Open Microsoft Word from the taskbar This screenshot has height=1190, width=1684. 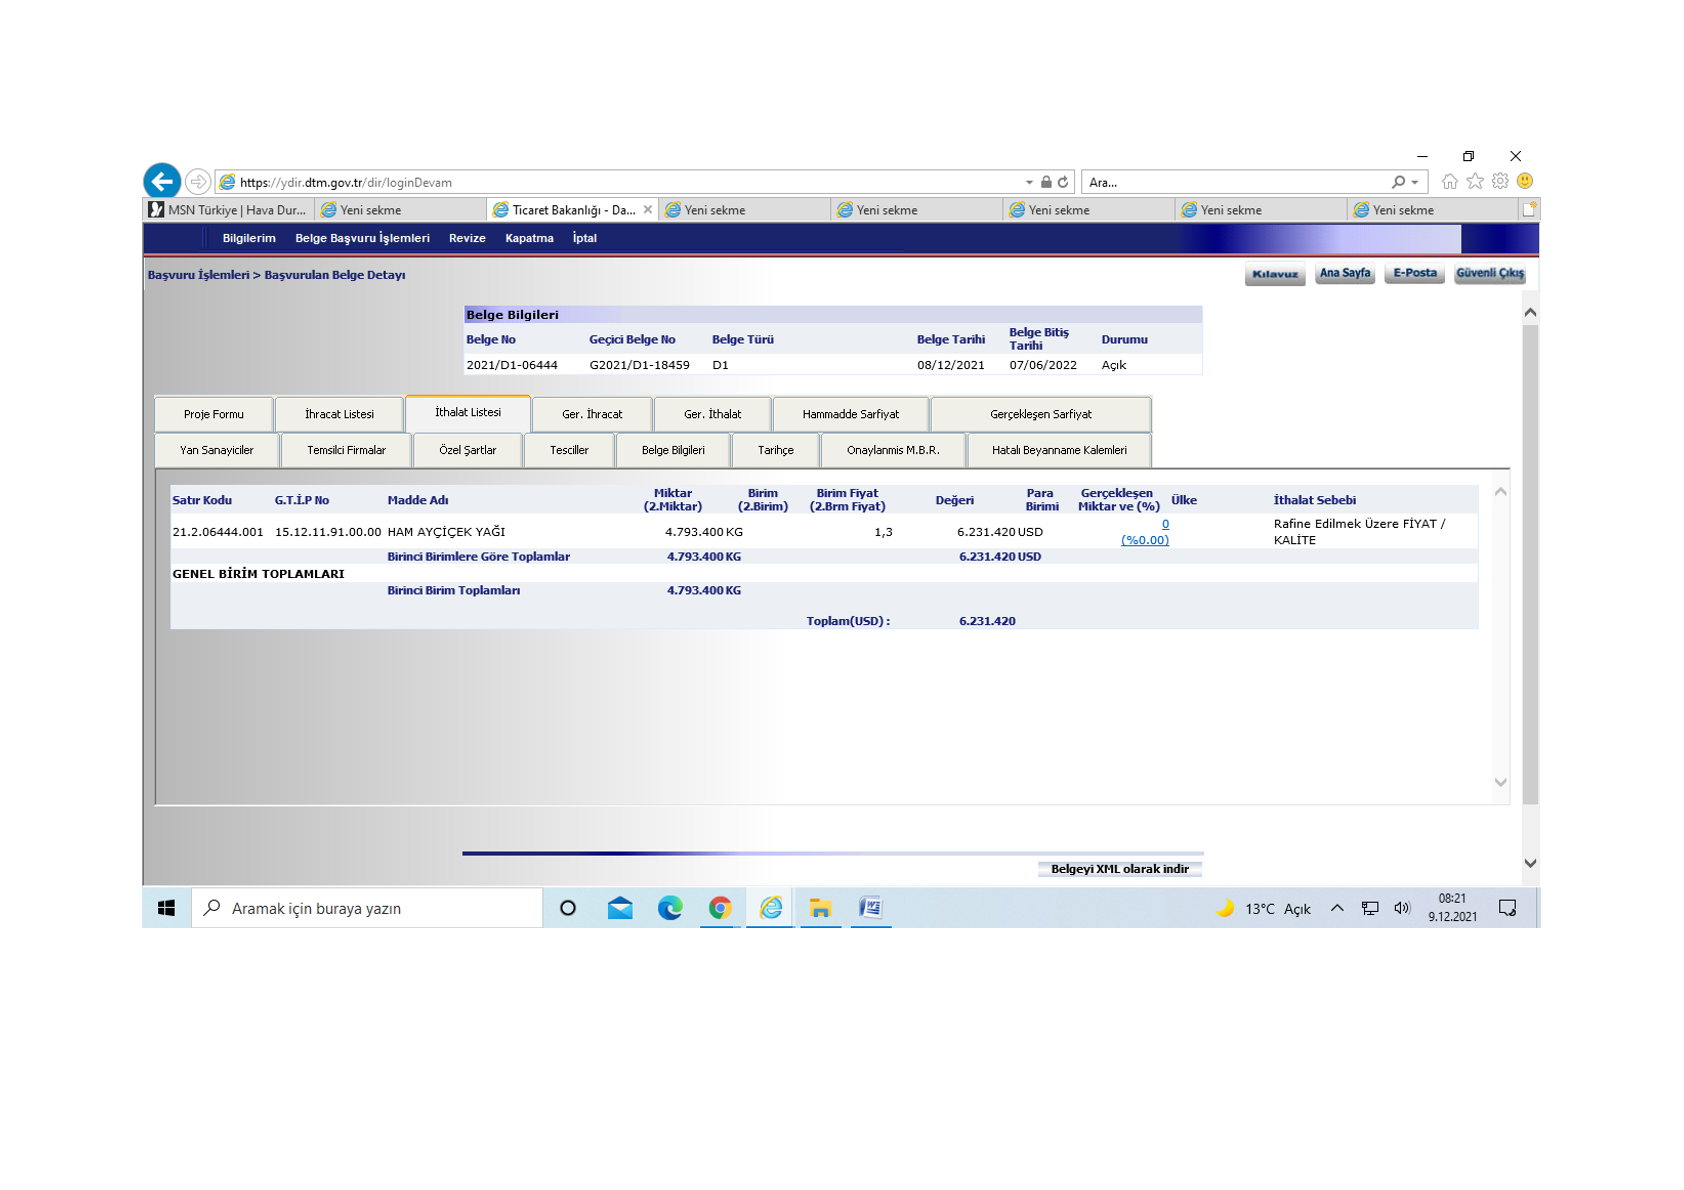(x=871, y=908)
